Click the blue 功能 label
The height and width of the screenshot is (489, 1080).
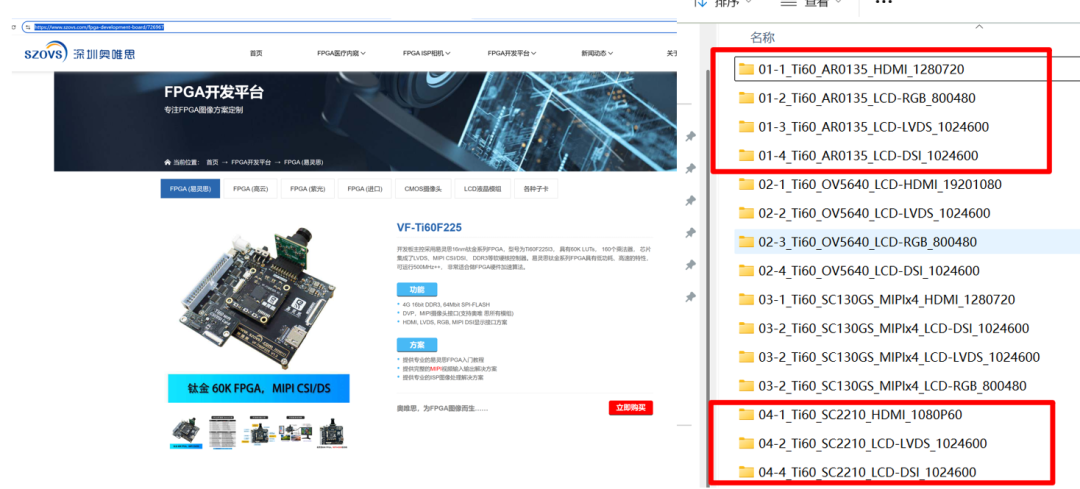417,289
